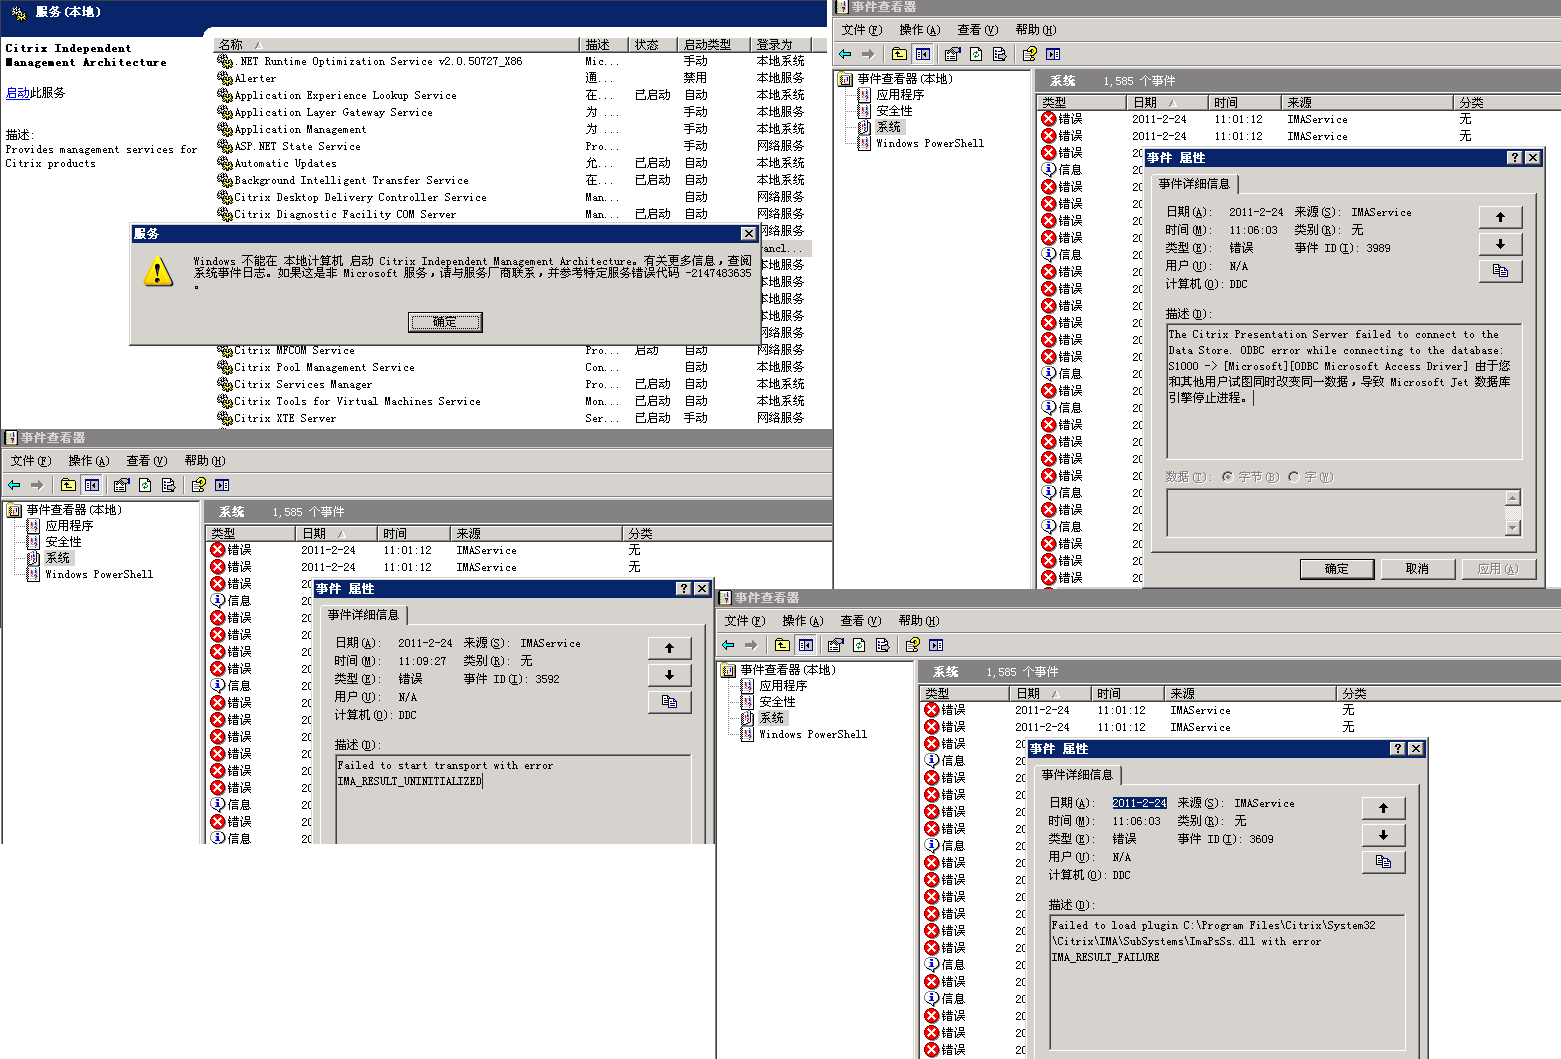The width and height of the screenshot is (1561, 1059).
Task: Open 文件(F) menu in event 3989 Event Viewer
Action: point(861,30)
